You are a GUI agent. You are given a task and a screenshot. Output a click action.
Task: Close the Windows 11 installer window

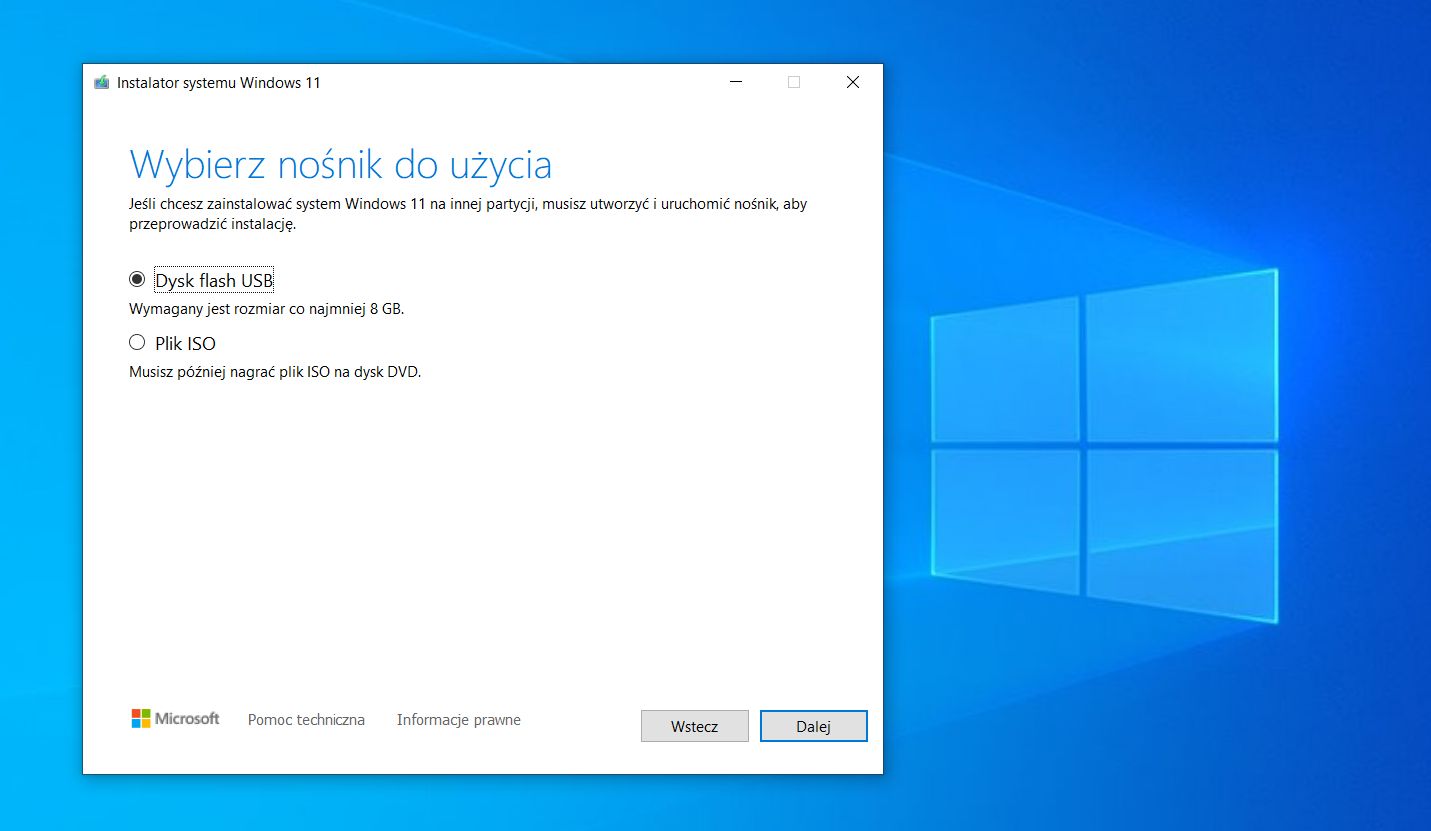(x=852, y=82)
